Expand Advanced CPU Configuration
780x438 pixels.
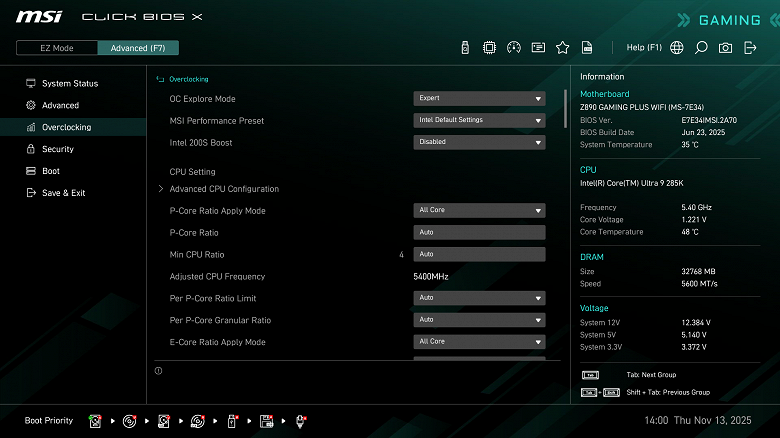224,189
